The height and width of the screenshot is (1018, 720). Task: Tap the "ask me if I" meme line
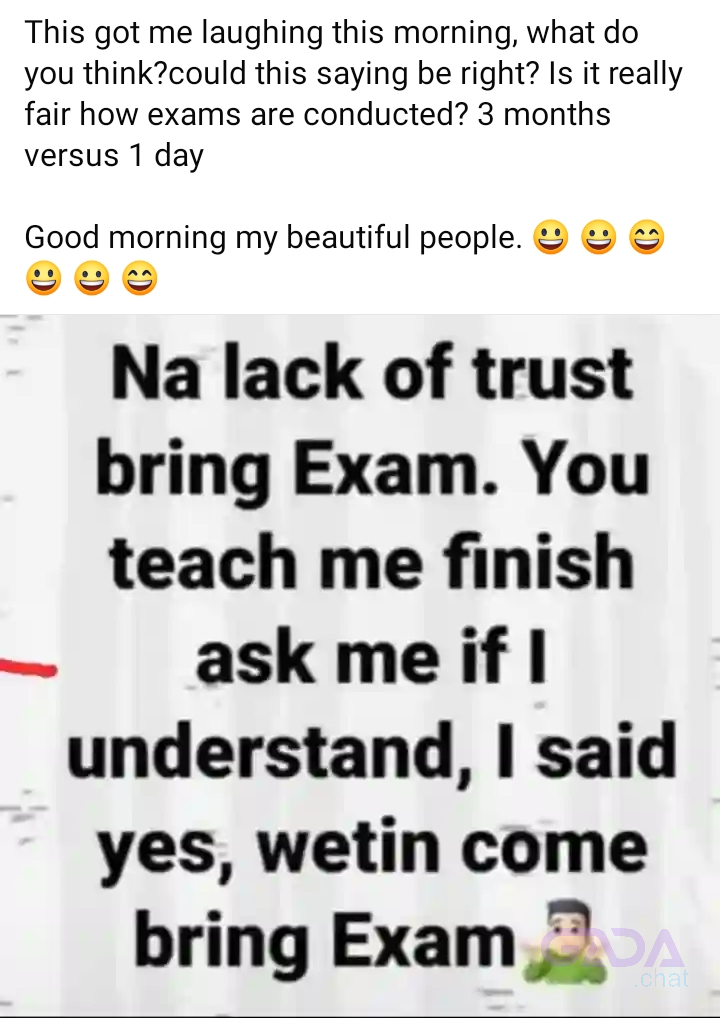371,657
